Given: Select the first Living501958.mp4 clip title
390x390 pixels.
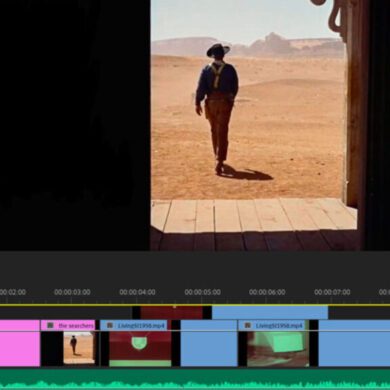Looking at the screenshot, I should tap(141, 326).
